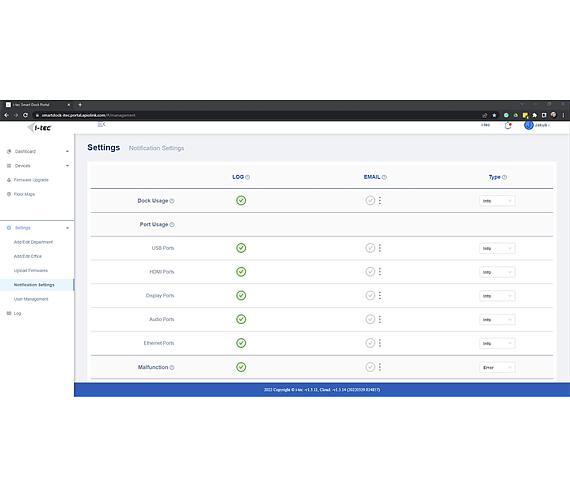The image size is (570, 500).
Task: Open three-dot email options for Malfunction row
Action: coord(380,367)
